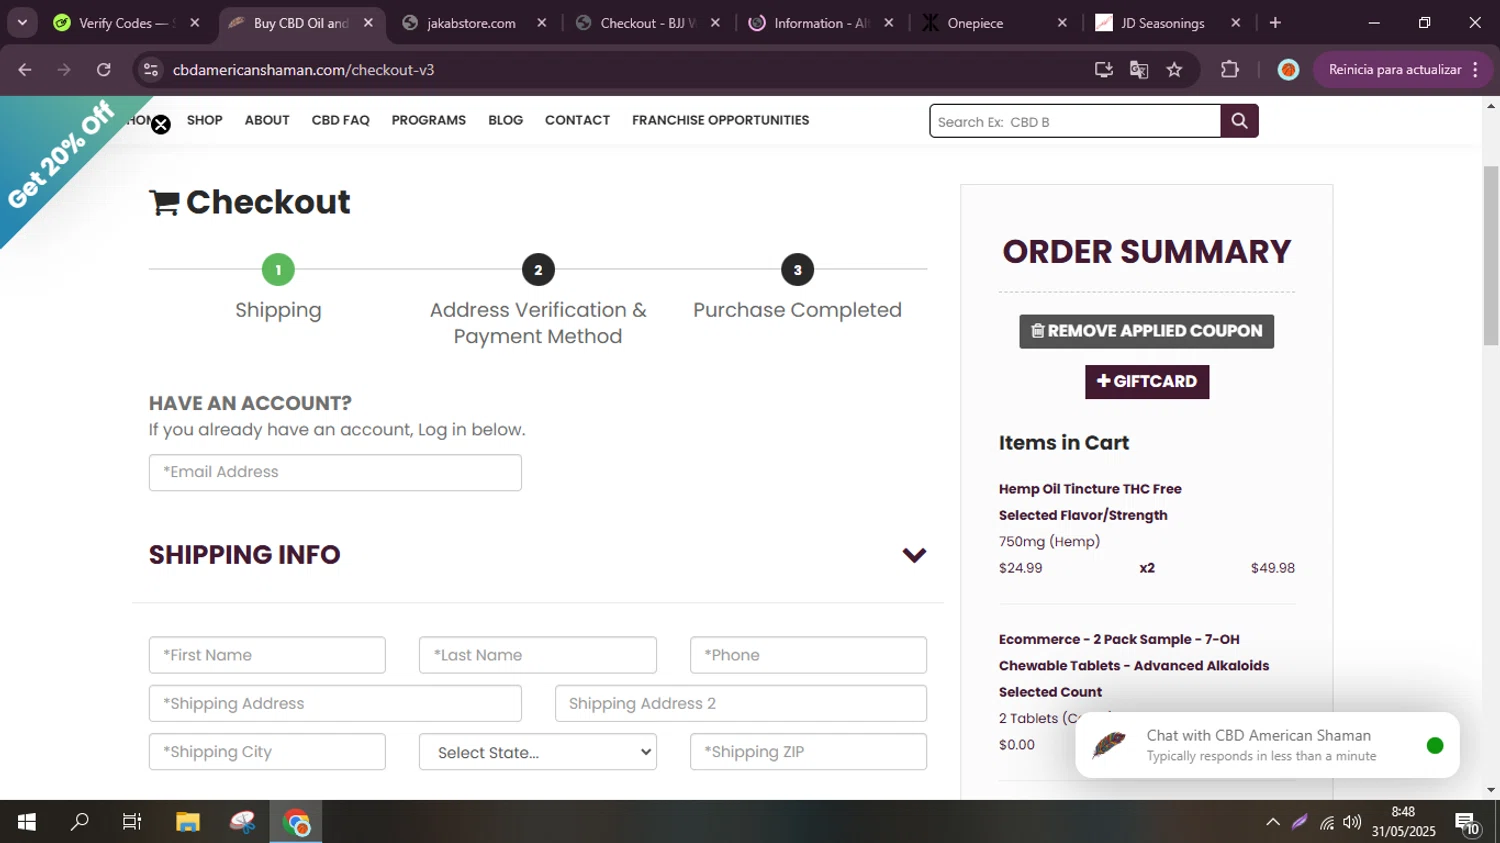Open Windows taskbar search
Image resolution: width=1500 pixels, height=843 pixels.
80,822
